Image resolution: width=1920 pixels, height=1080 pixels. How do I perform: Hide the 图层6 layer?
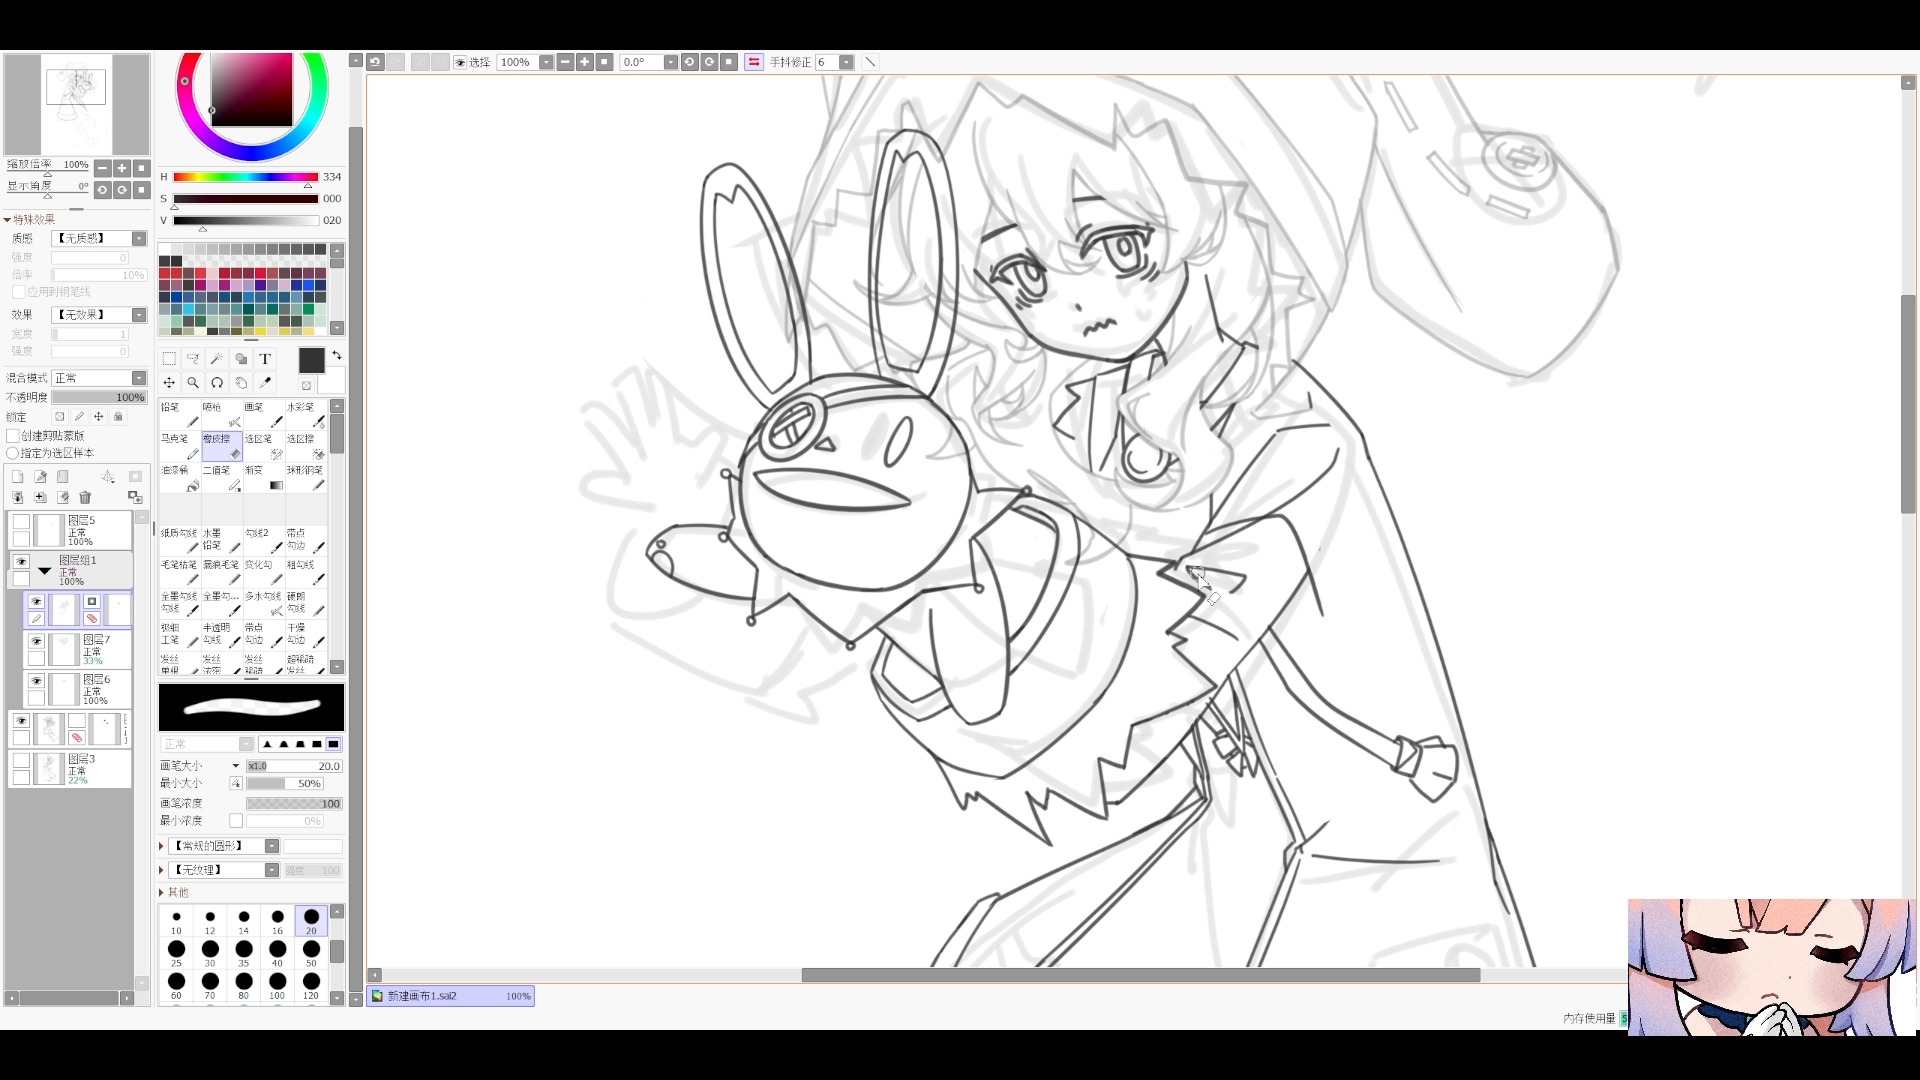point(37,682)
